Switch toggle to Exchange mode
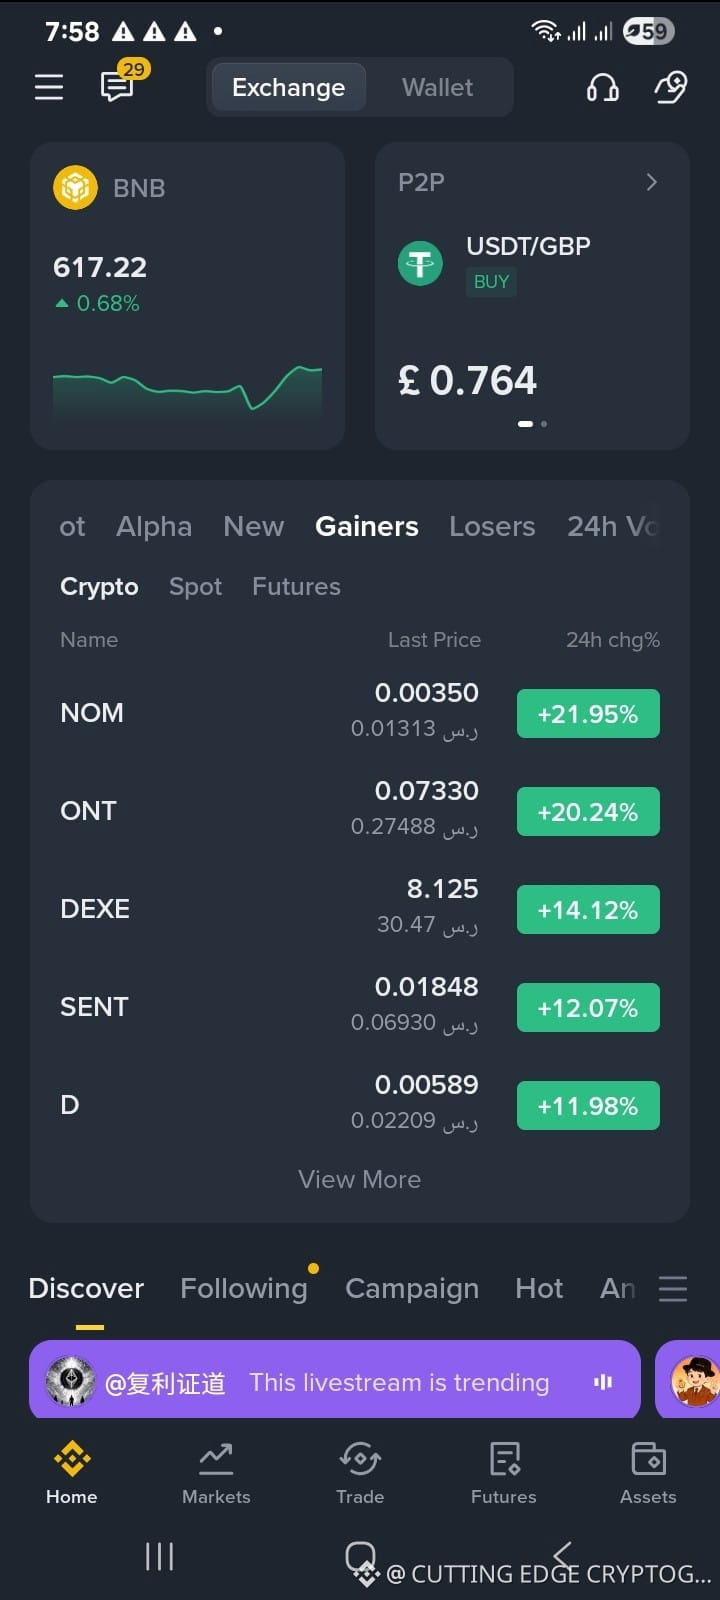This screenshot has width=720, height=1600. pyautogui.click(x=288, y=88)
